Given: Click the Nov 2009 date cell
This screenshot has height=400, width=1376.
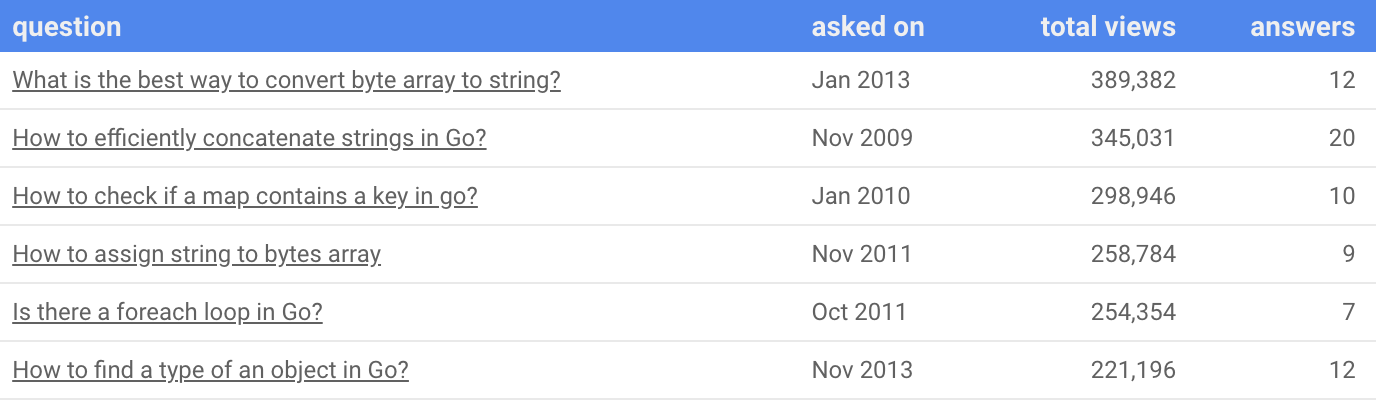Looking at the screenshot, I should 862,139.
